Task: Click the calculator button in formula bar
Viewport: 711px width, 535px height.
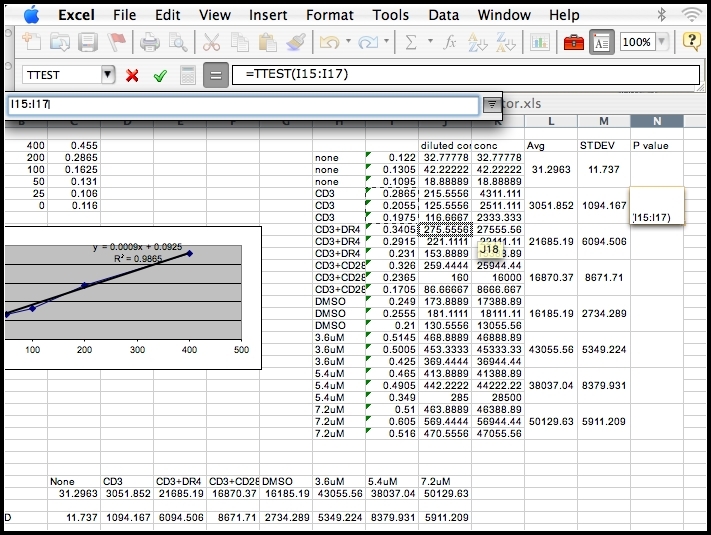Action: coord(187,75)
